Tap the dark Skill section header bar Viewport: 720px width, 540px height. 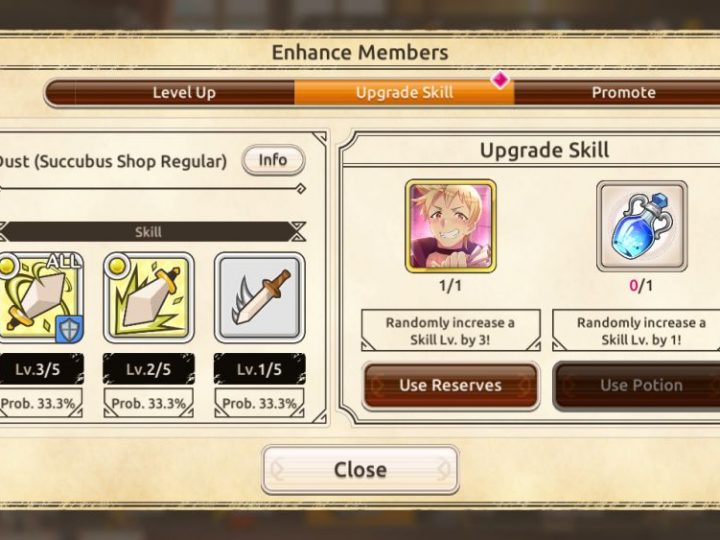(x=149, y=231)
